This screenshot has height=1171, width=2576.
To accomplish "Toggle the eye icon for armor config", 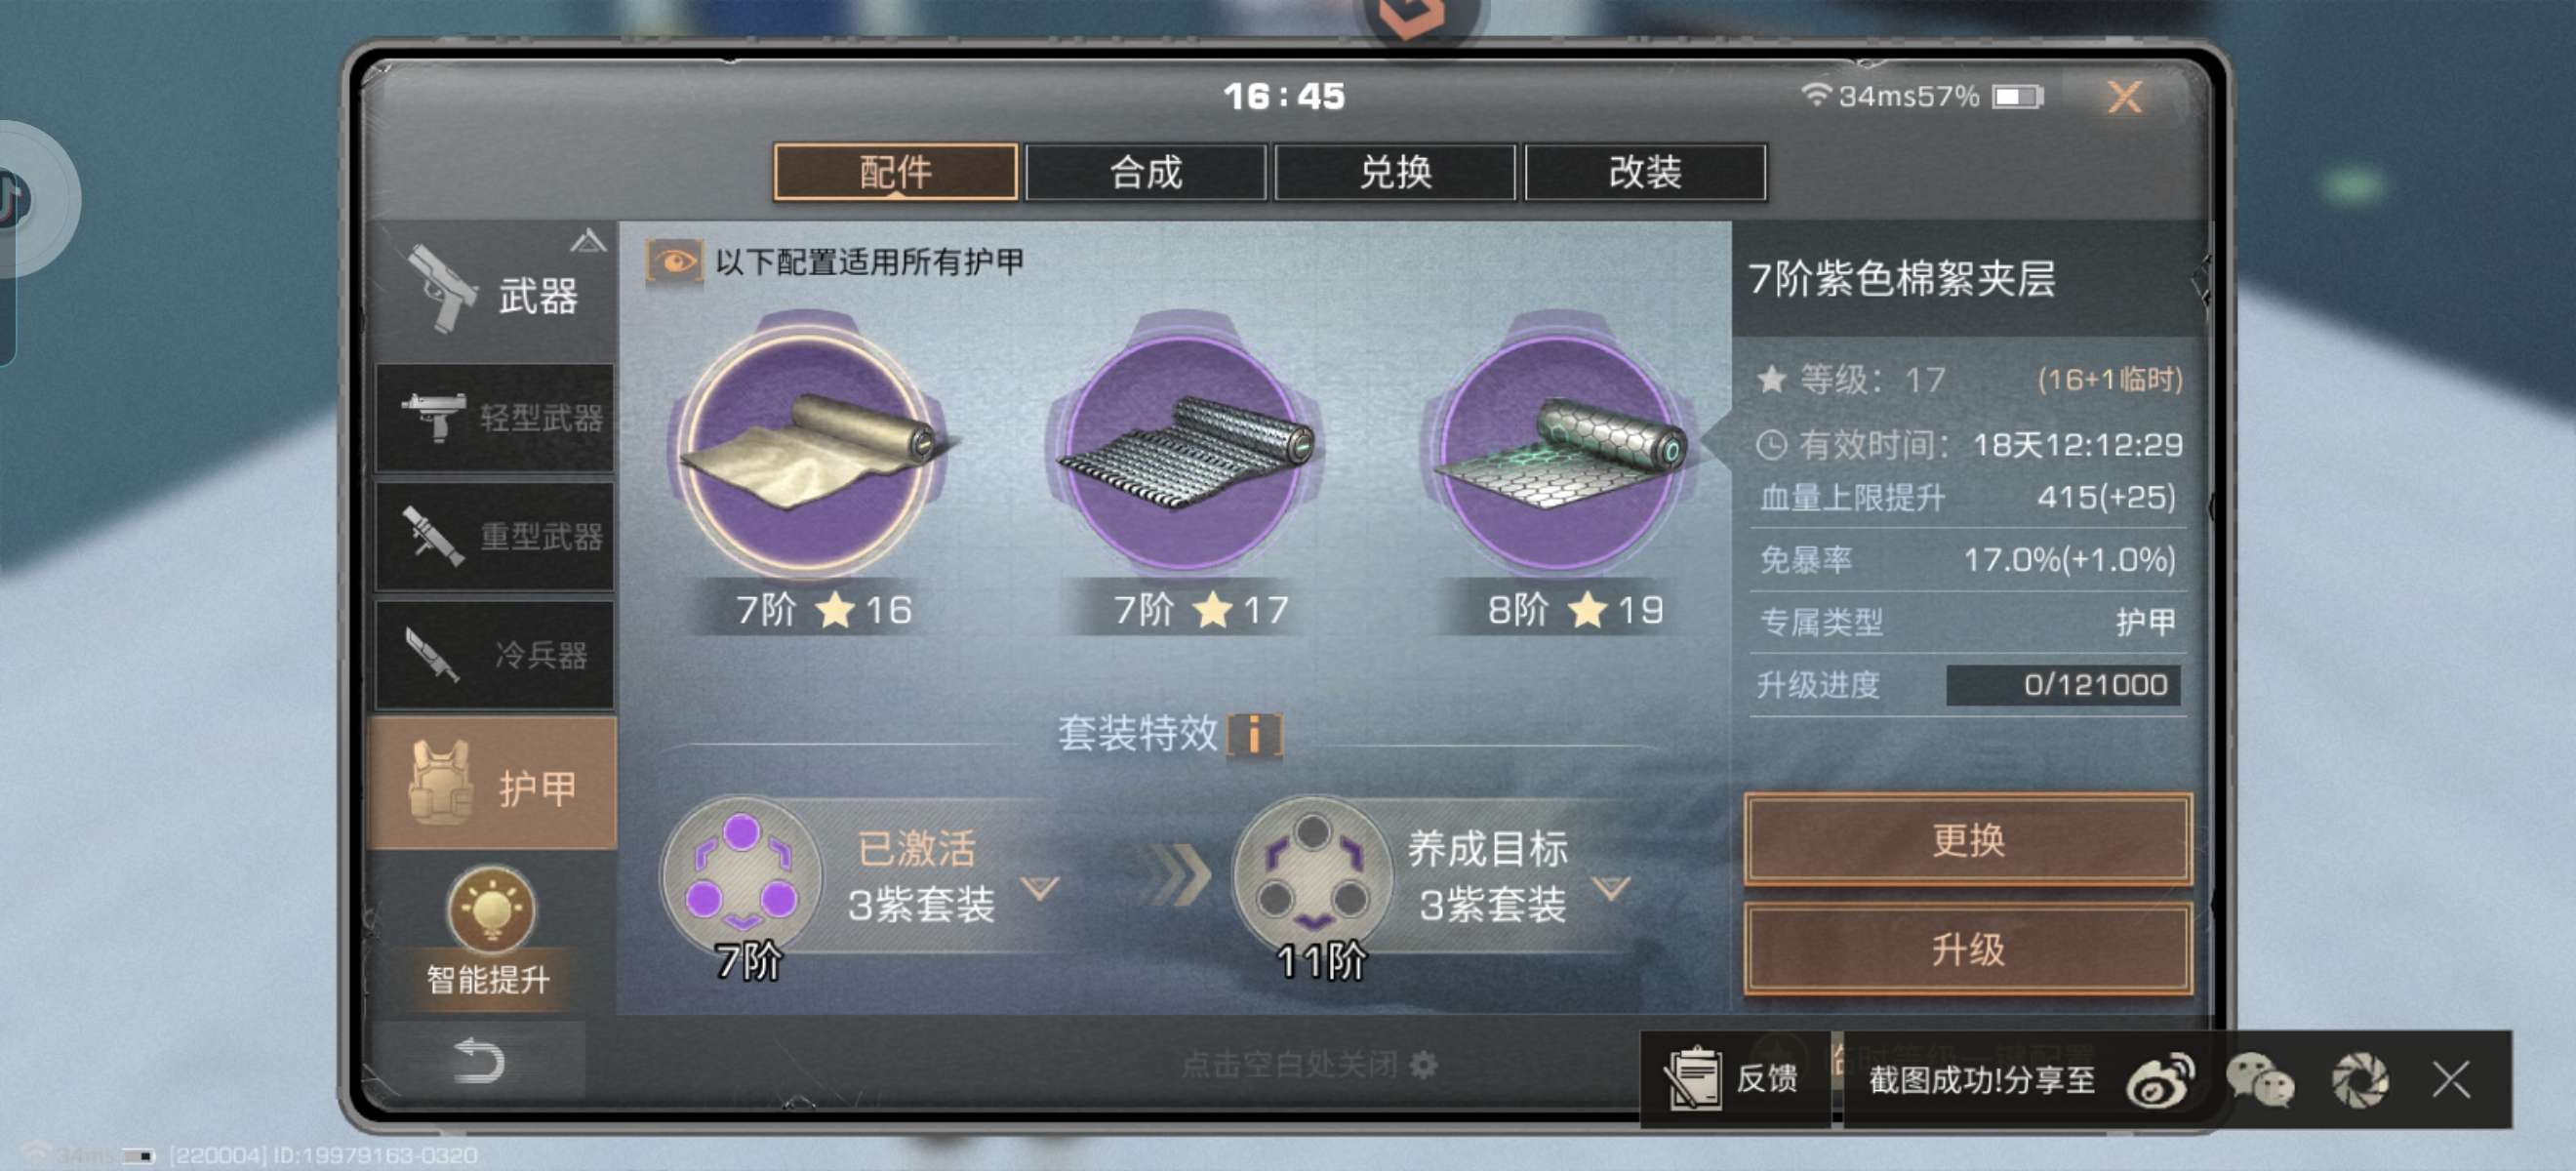I will point(674,262).
